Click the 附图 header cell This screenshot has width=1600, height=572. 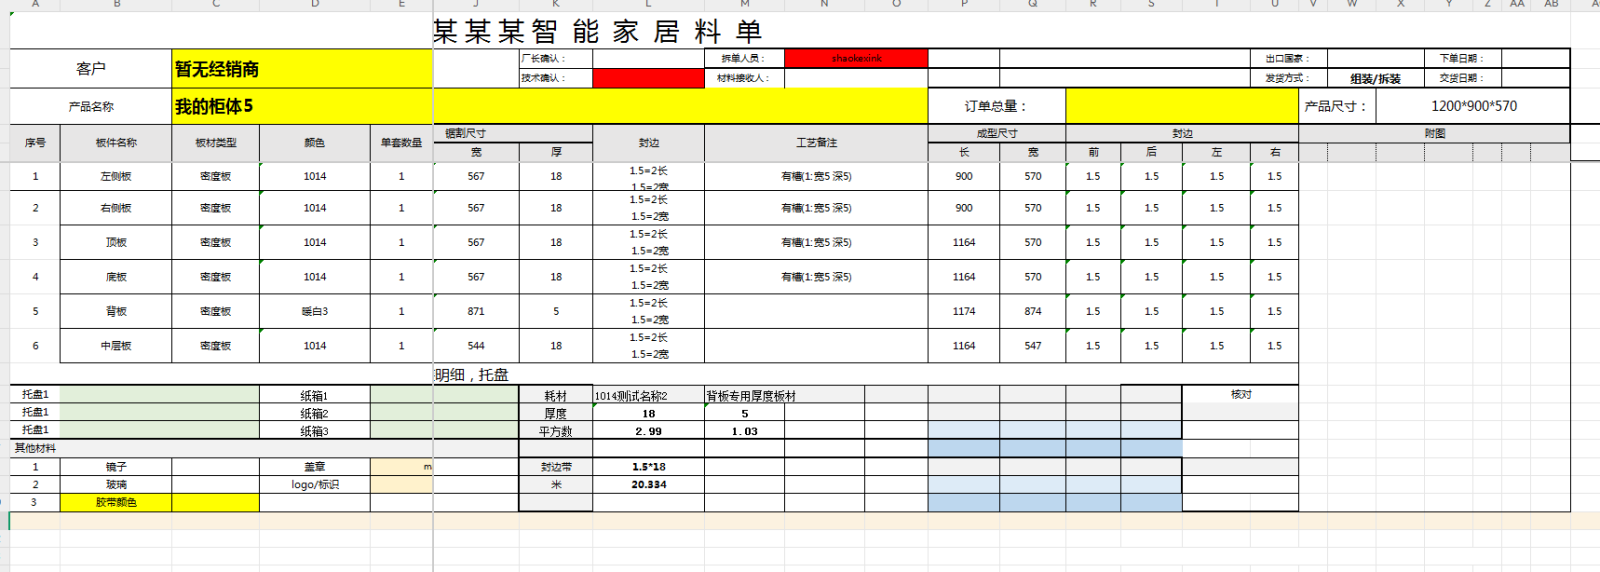[x=1434, y=133]
